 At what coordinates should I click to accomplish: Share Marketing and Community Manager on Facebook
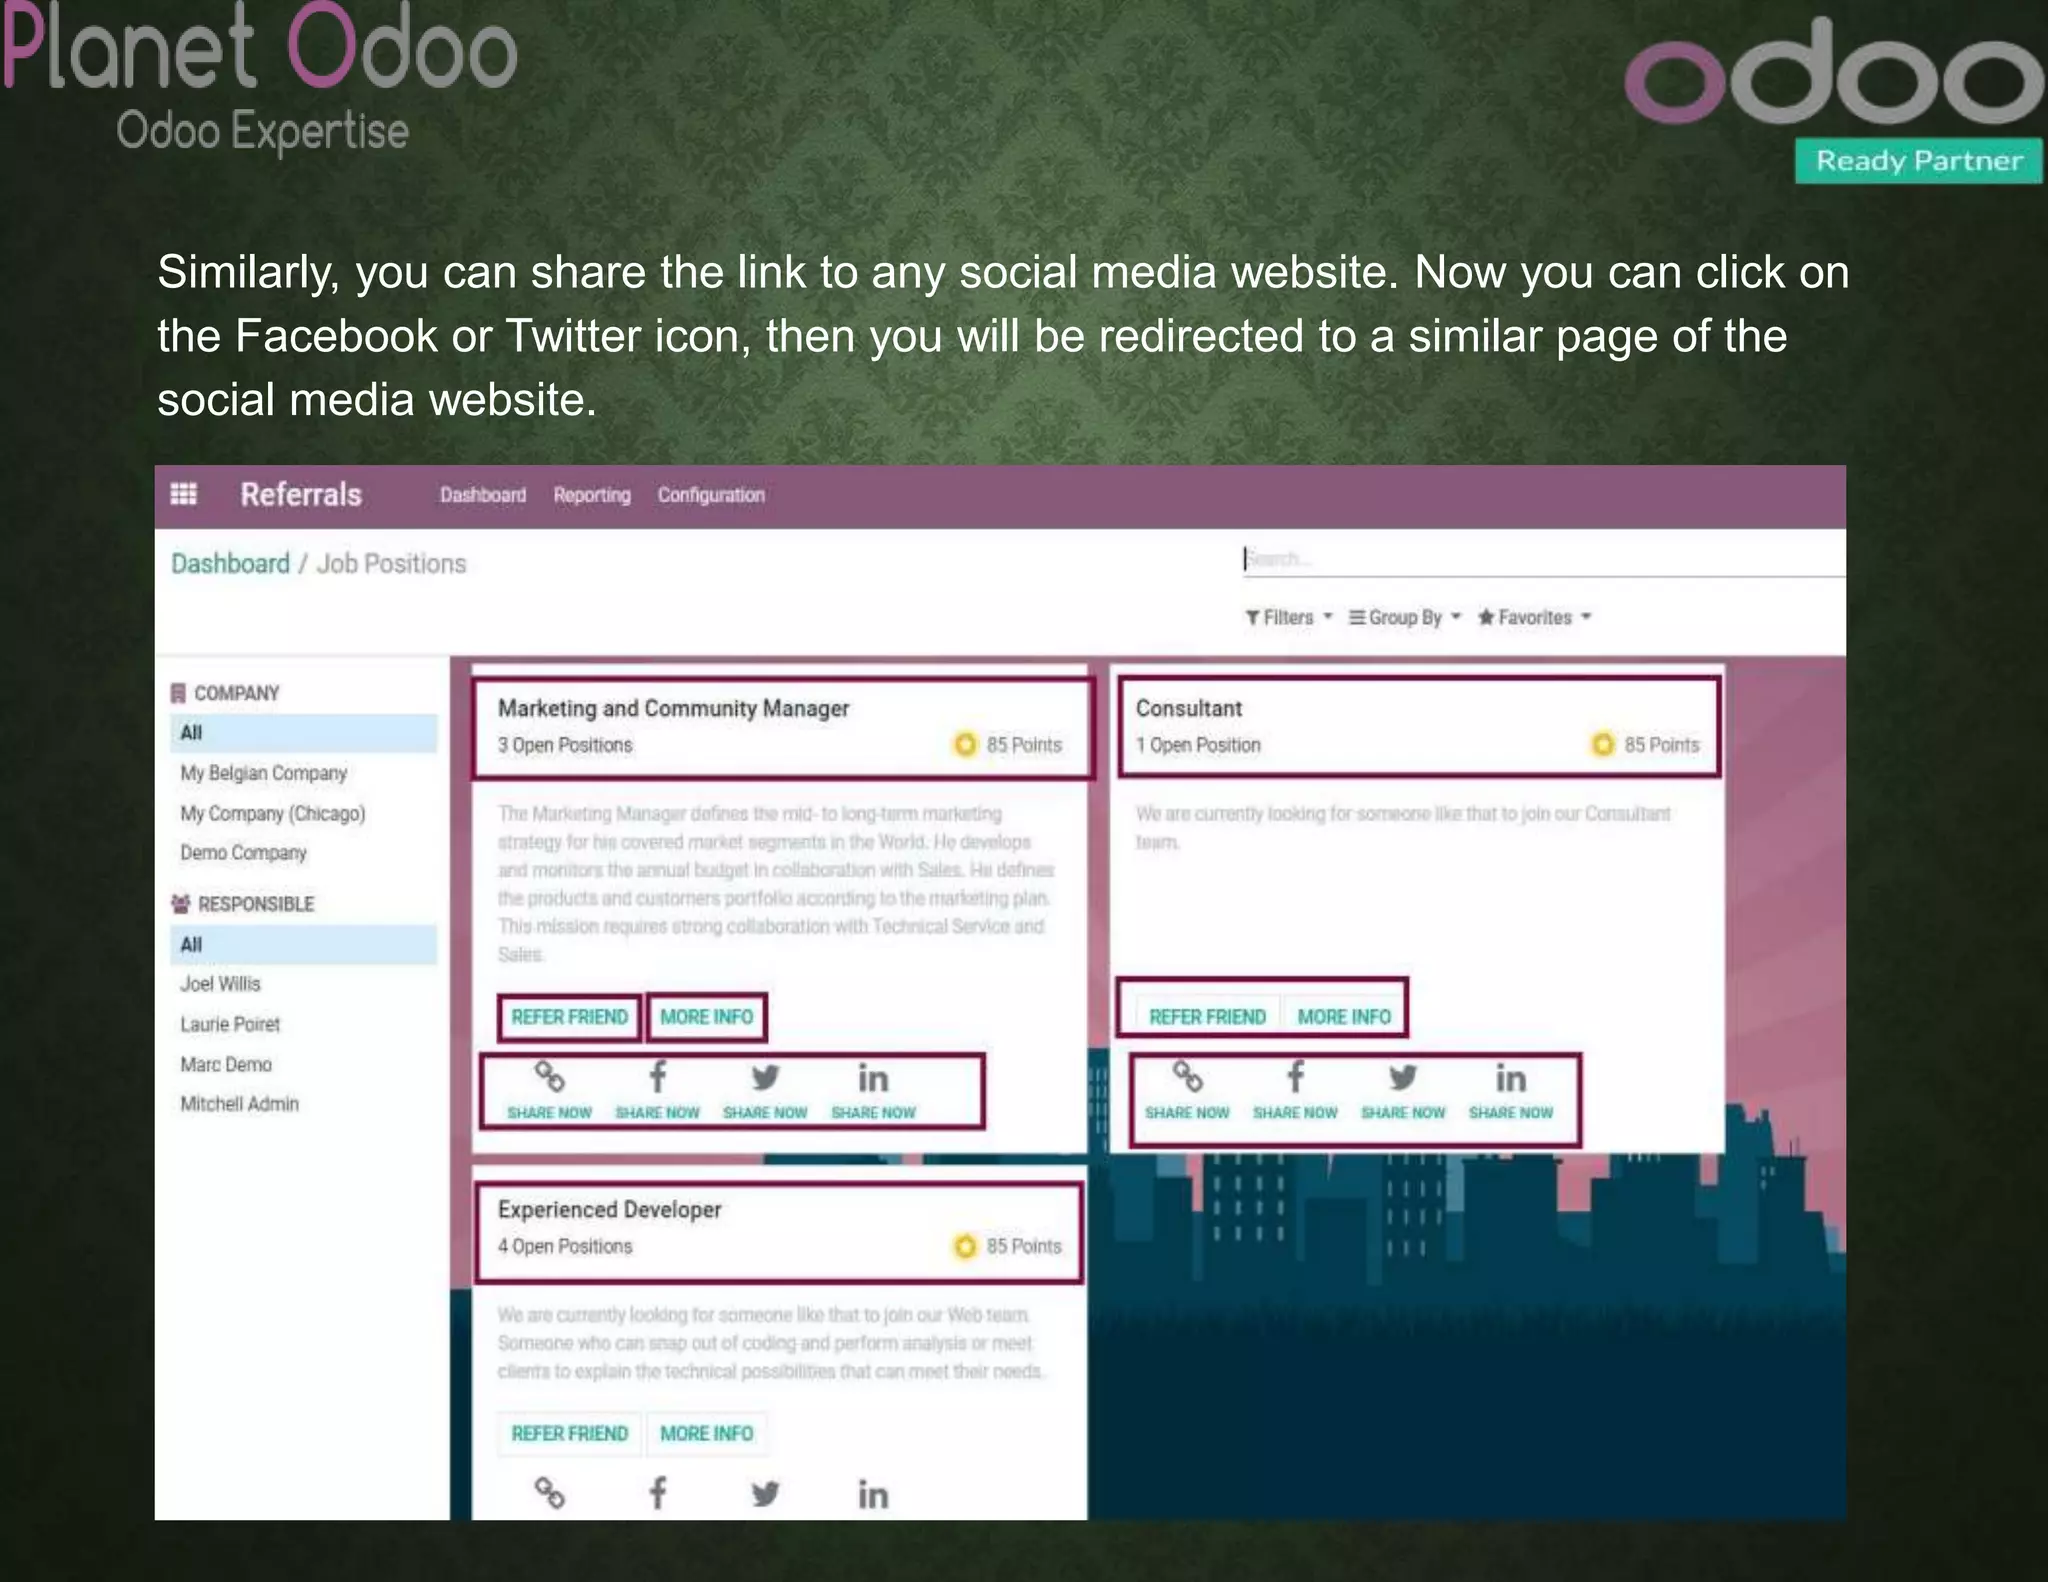(x=657, y=1077)
